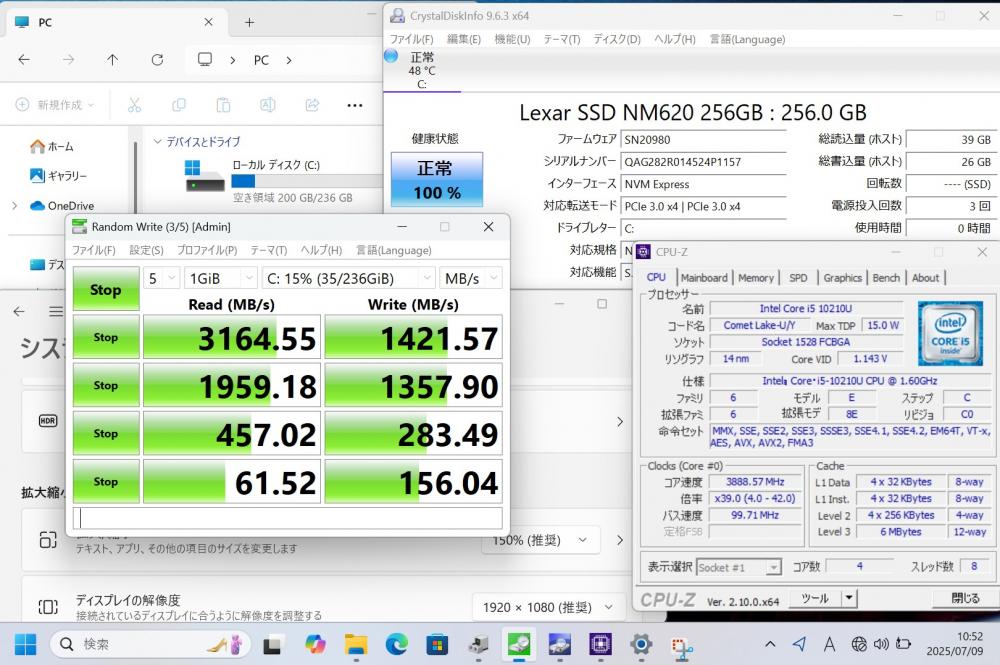This screenshot has width=1000, height=665.
Task: Switch to CrystalDiskMark on the taskbar
Action: [x=519, y=645]
